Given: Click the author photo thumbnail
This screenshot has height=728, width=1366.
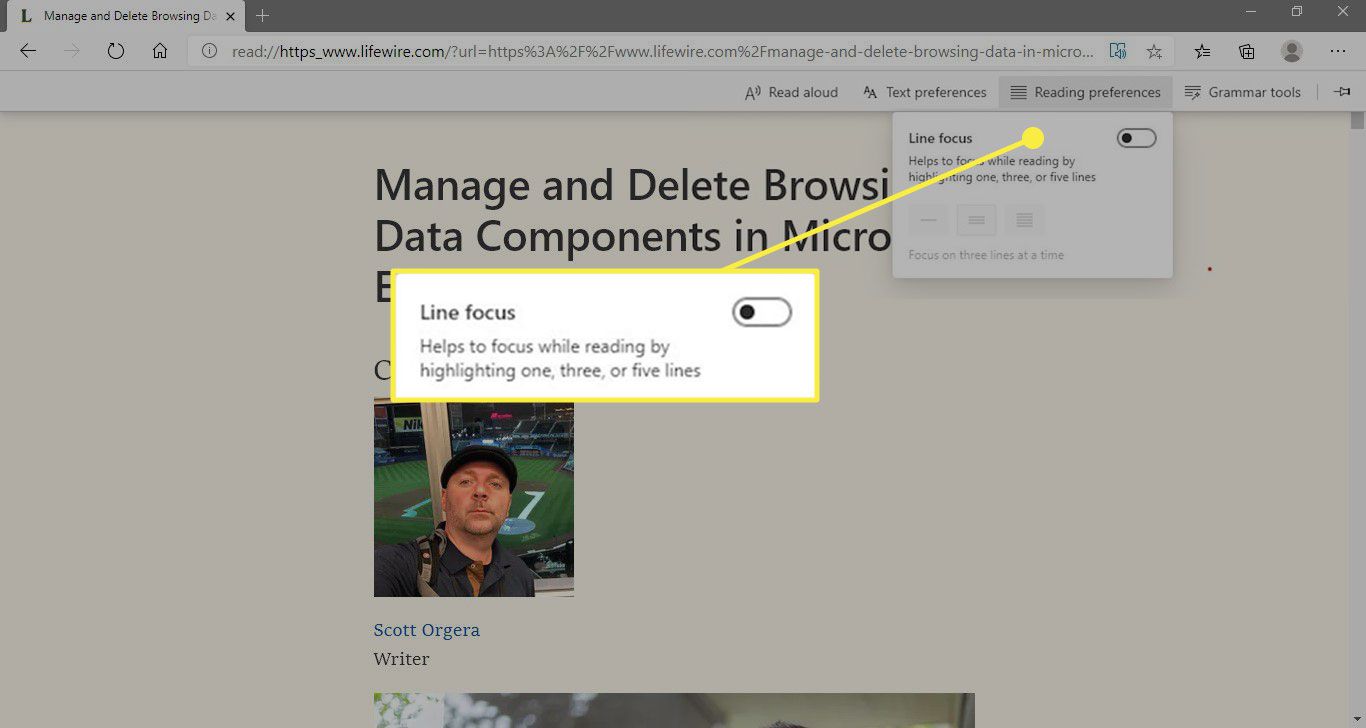Looking at the screenshot, I should 474,500.
